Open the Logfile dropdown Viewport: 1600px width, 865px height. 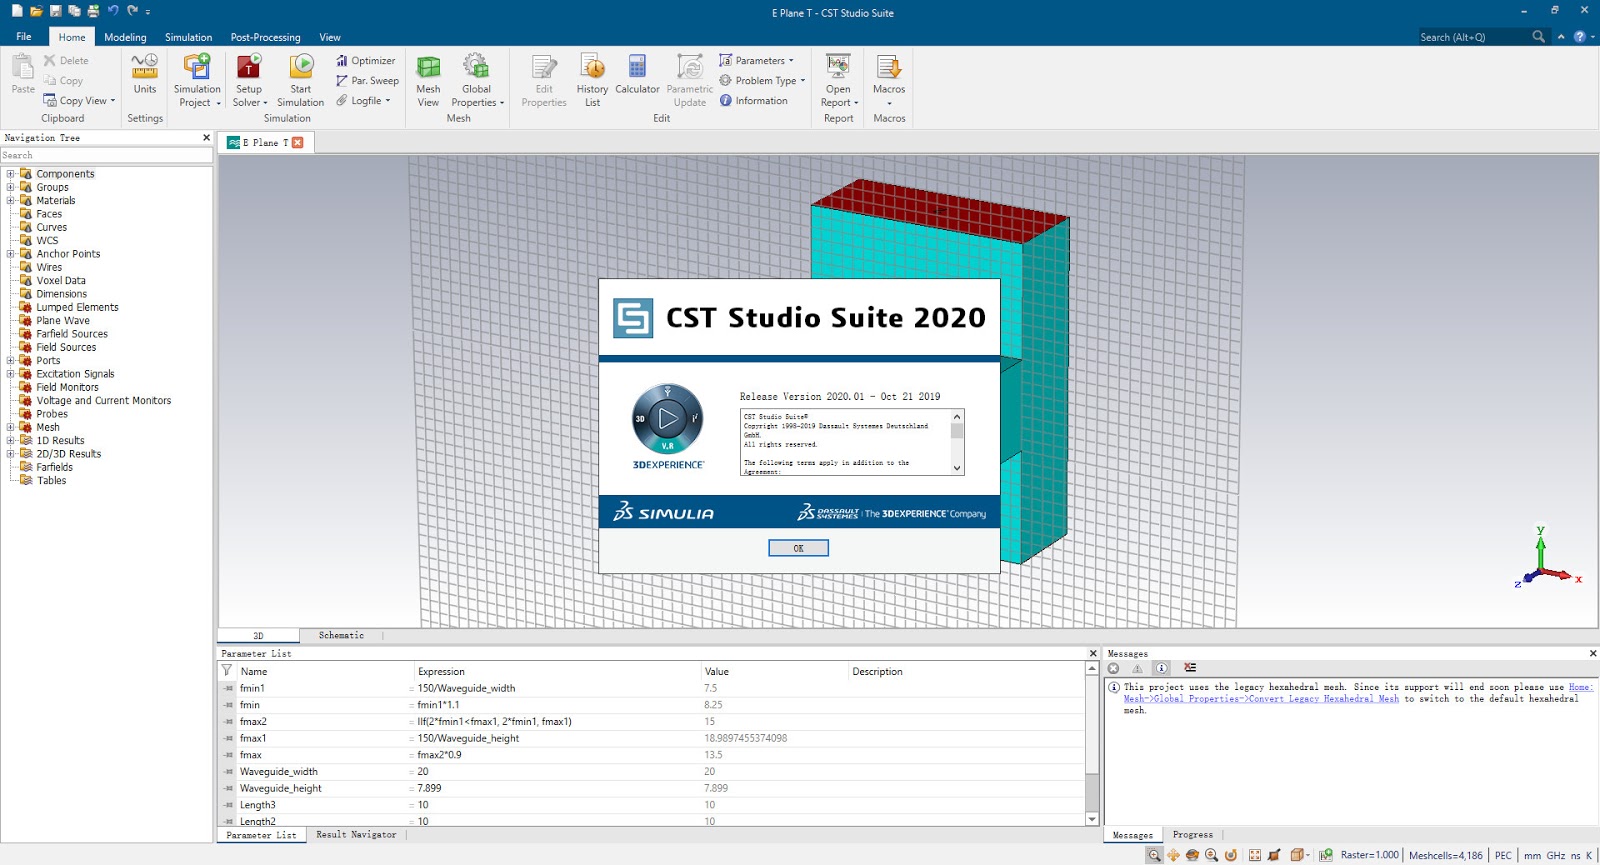point(363,101)
